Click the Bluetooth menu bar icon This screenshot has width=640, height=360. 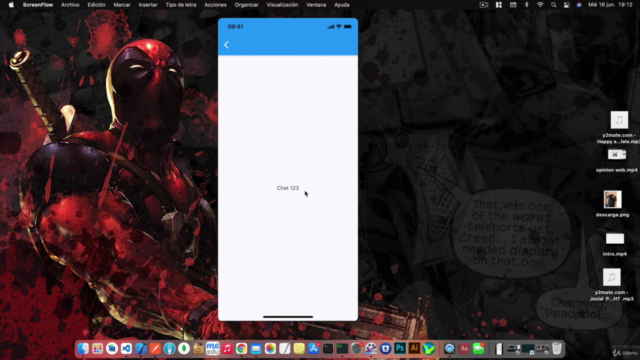click(527, 5)
